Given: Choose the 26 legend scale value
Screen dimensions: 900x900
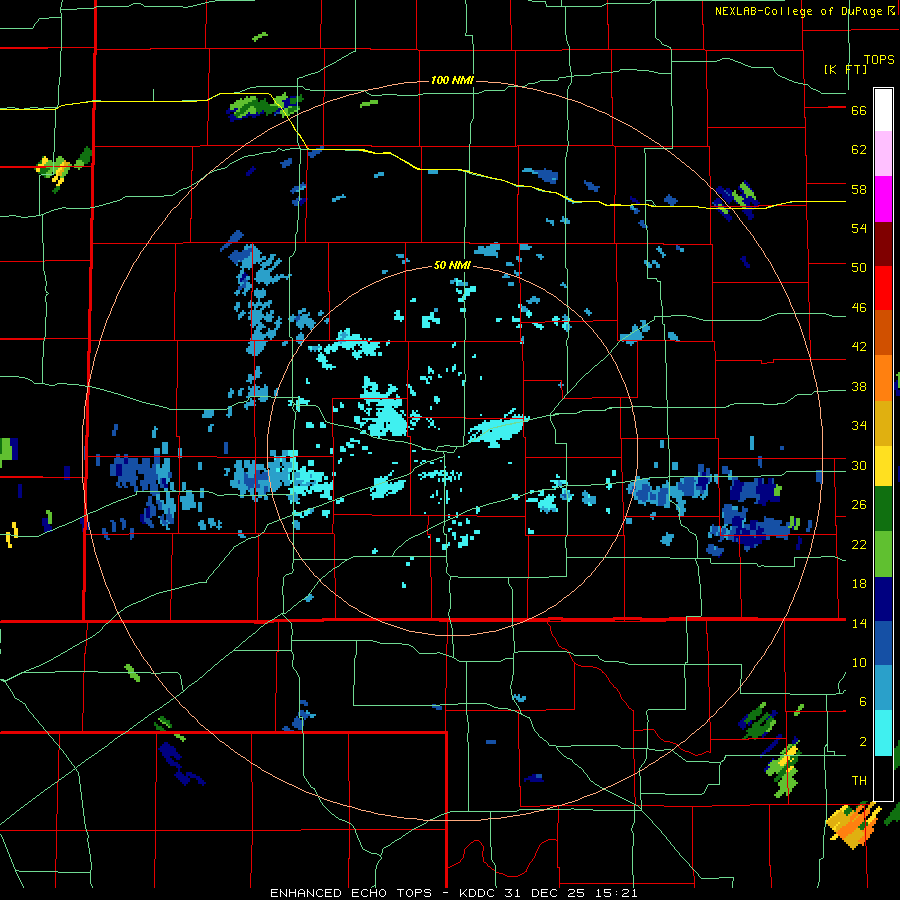Looking at the screenshot, I should tap(859, 505).
